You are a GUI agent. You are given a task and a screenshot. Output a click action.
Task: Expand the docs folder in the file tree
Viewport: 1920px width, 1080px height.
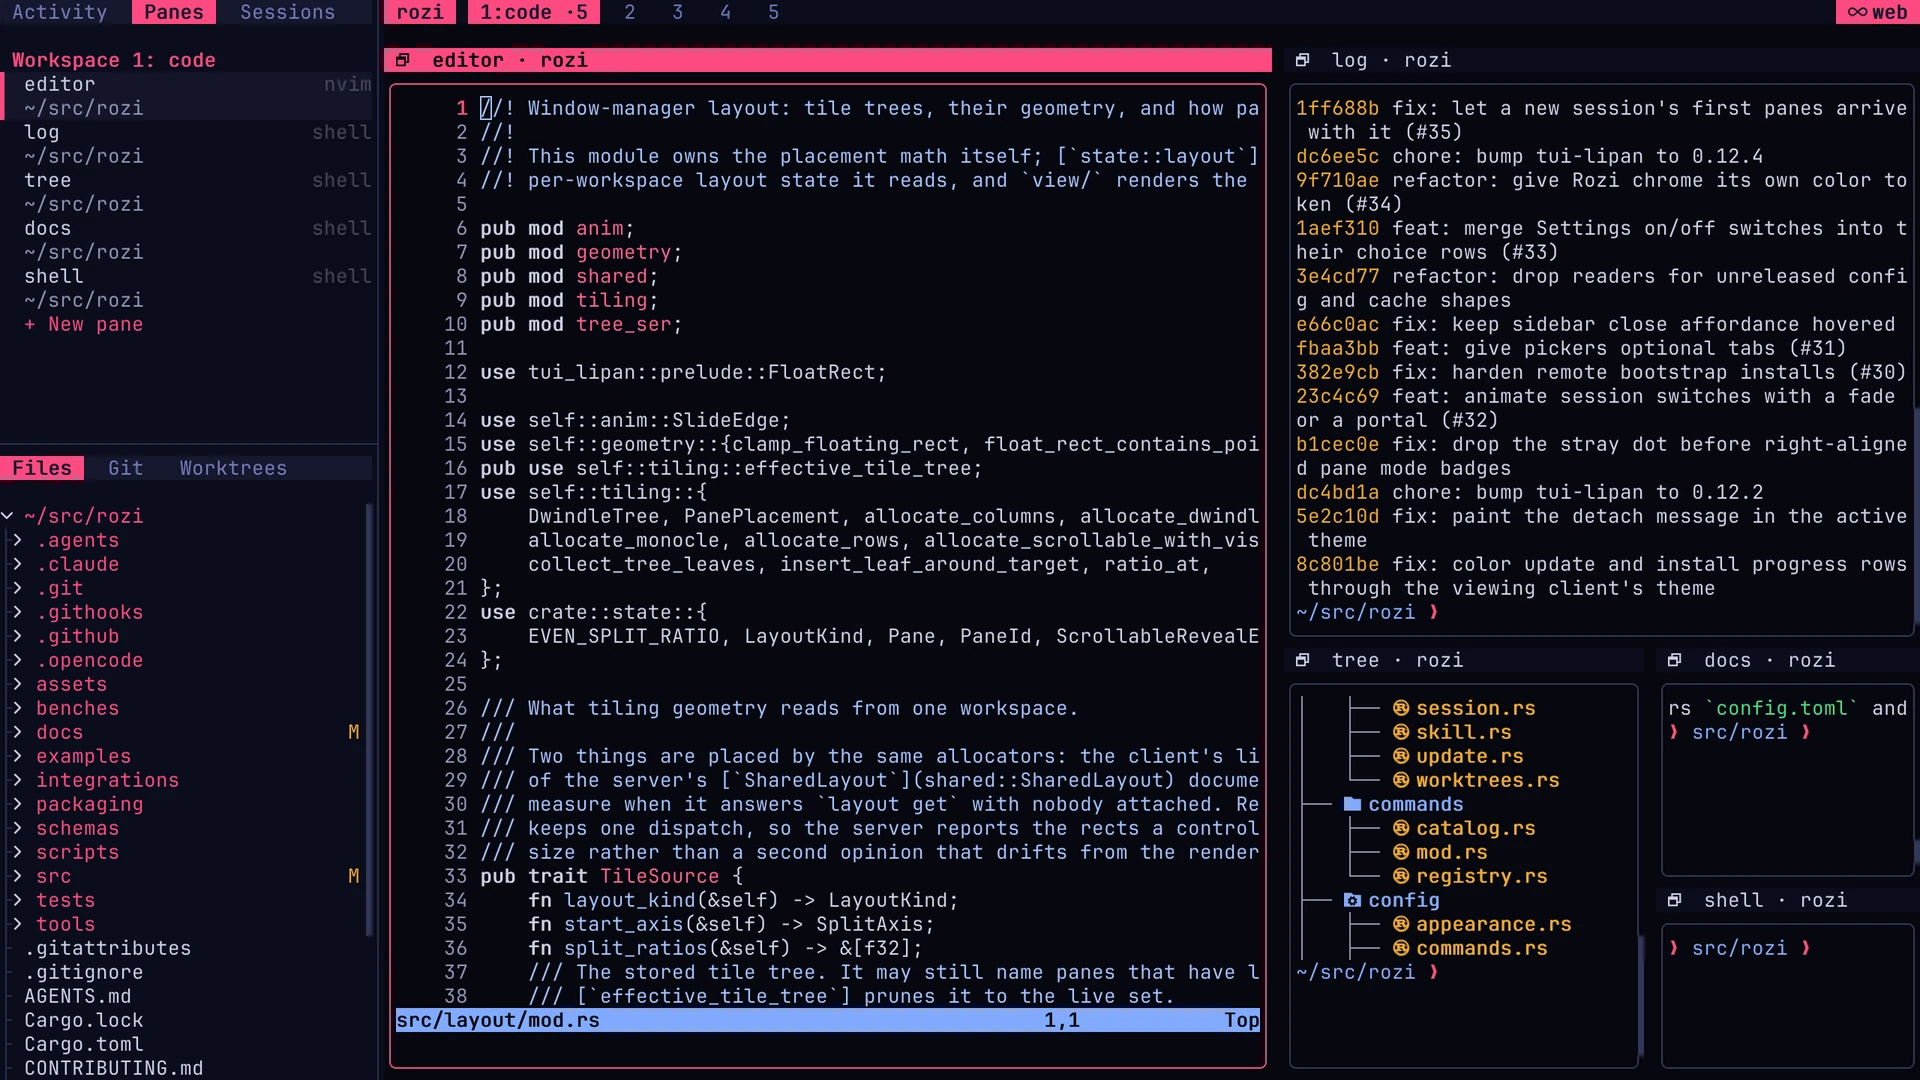[x=17, y=732]
